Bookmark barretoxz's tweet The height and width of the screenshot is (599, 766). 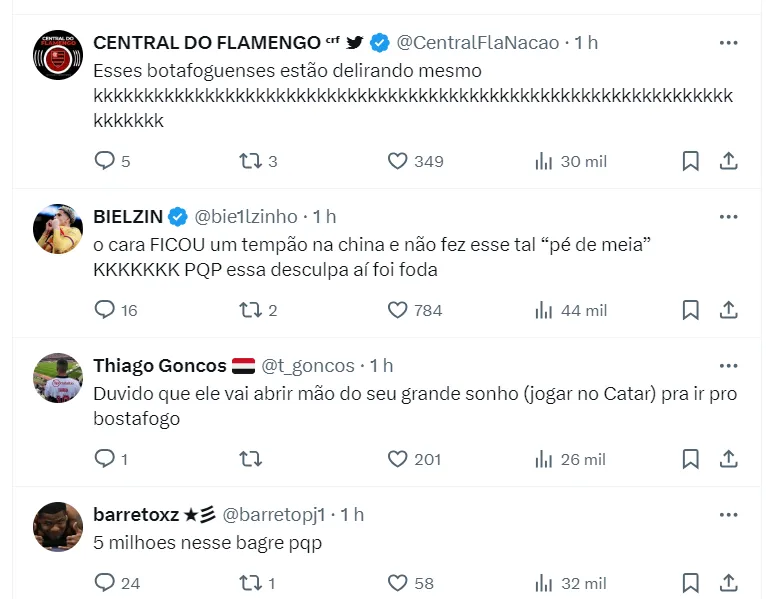tap(690, 583)
